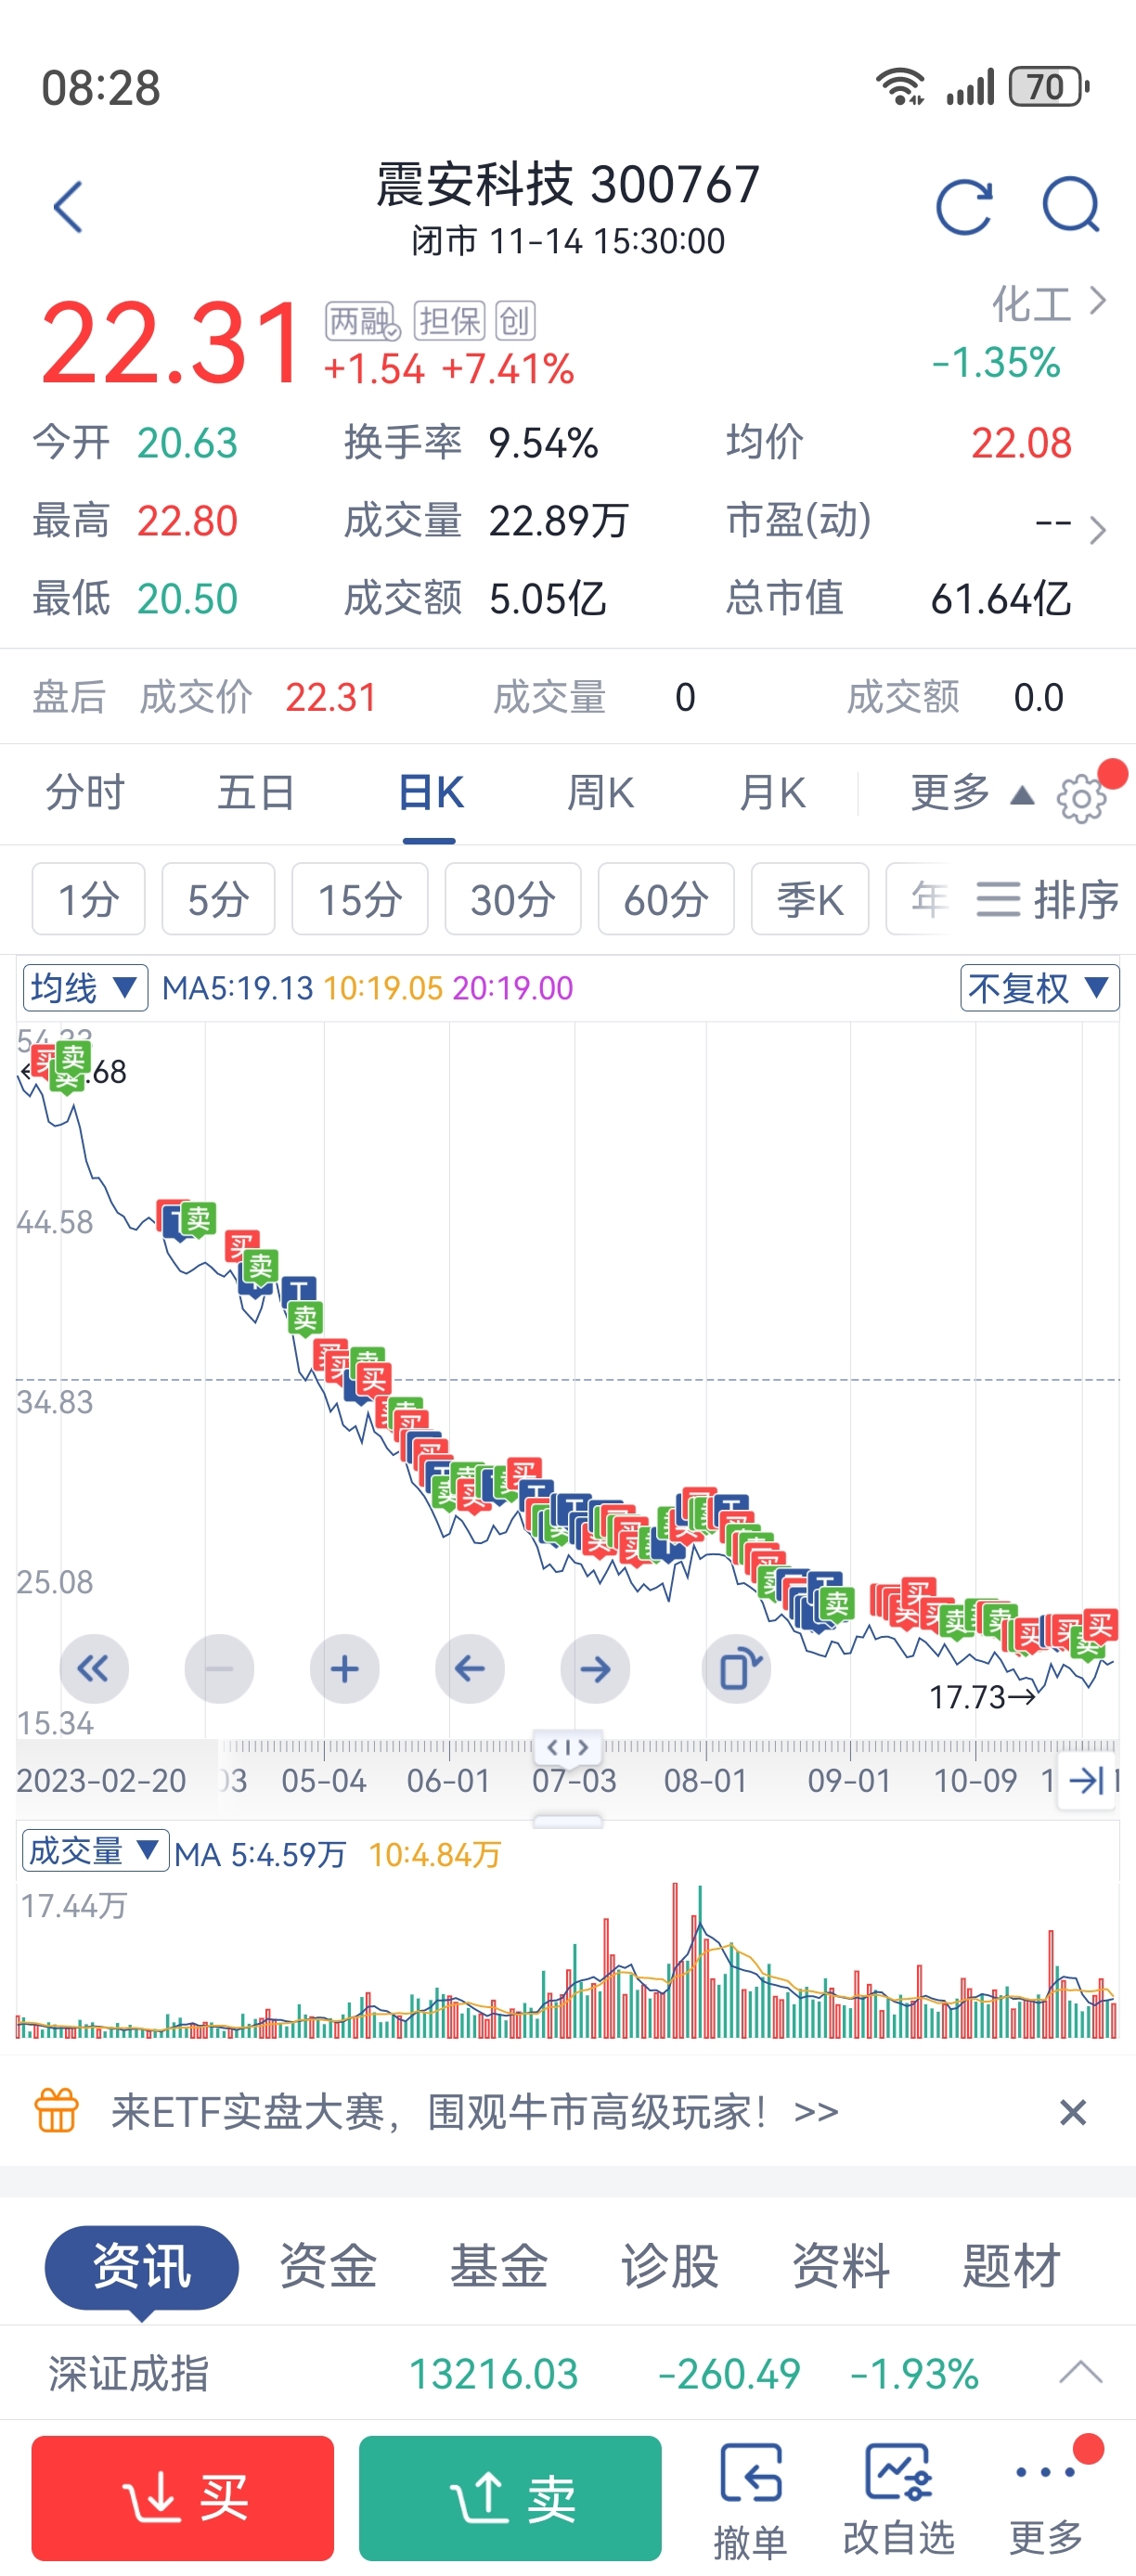The width and height of the screenshot is (1136, 2576).
Task: Tap the back arrow icon
Action: point(68,207)
